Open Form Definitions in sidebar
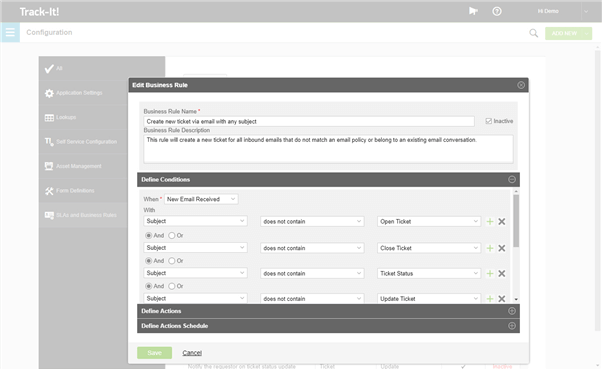This screenshot has width=602, height=369. (x=83, y=190)
